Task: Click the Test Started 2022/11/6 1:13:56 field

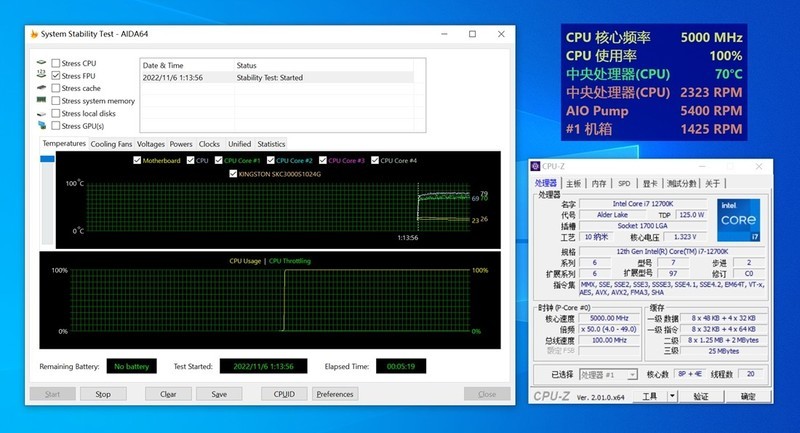Action: (x=263, y=366)
